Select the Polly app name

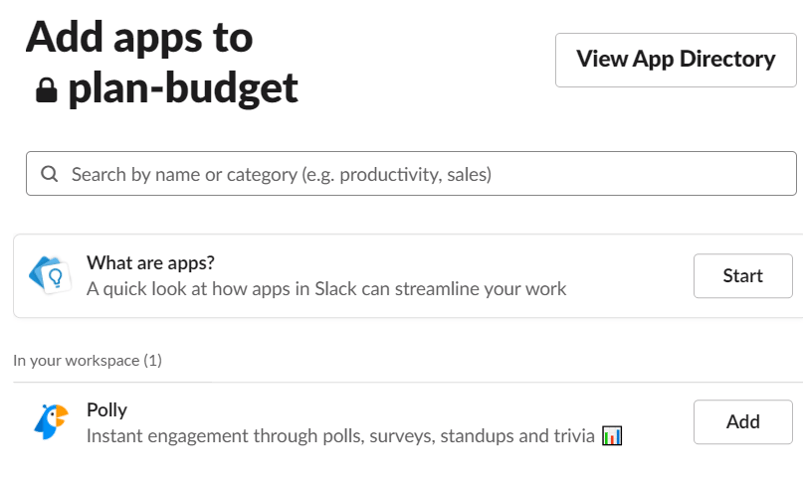[107, 410]
